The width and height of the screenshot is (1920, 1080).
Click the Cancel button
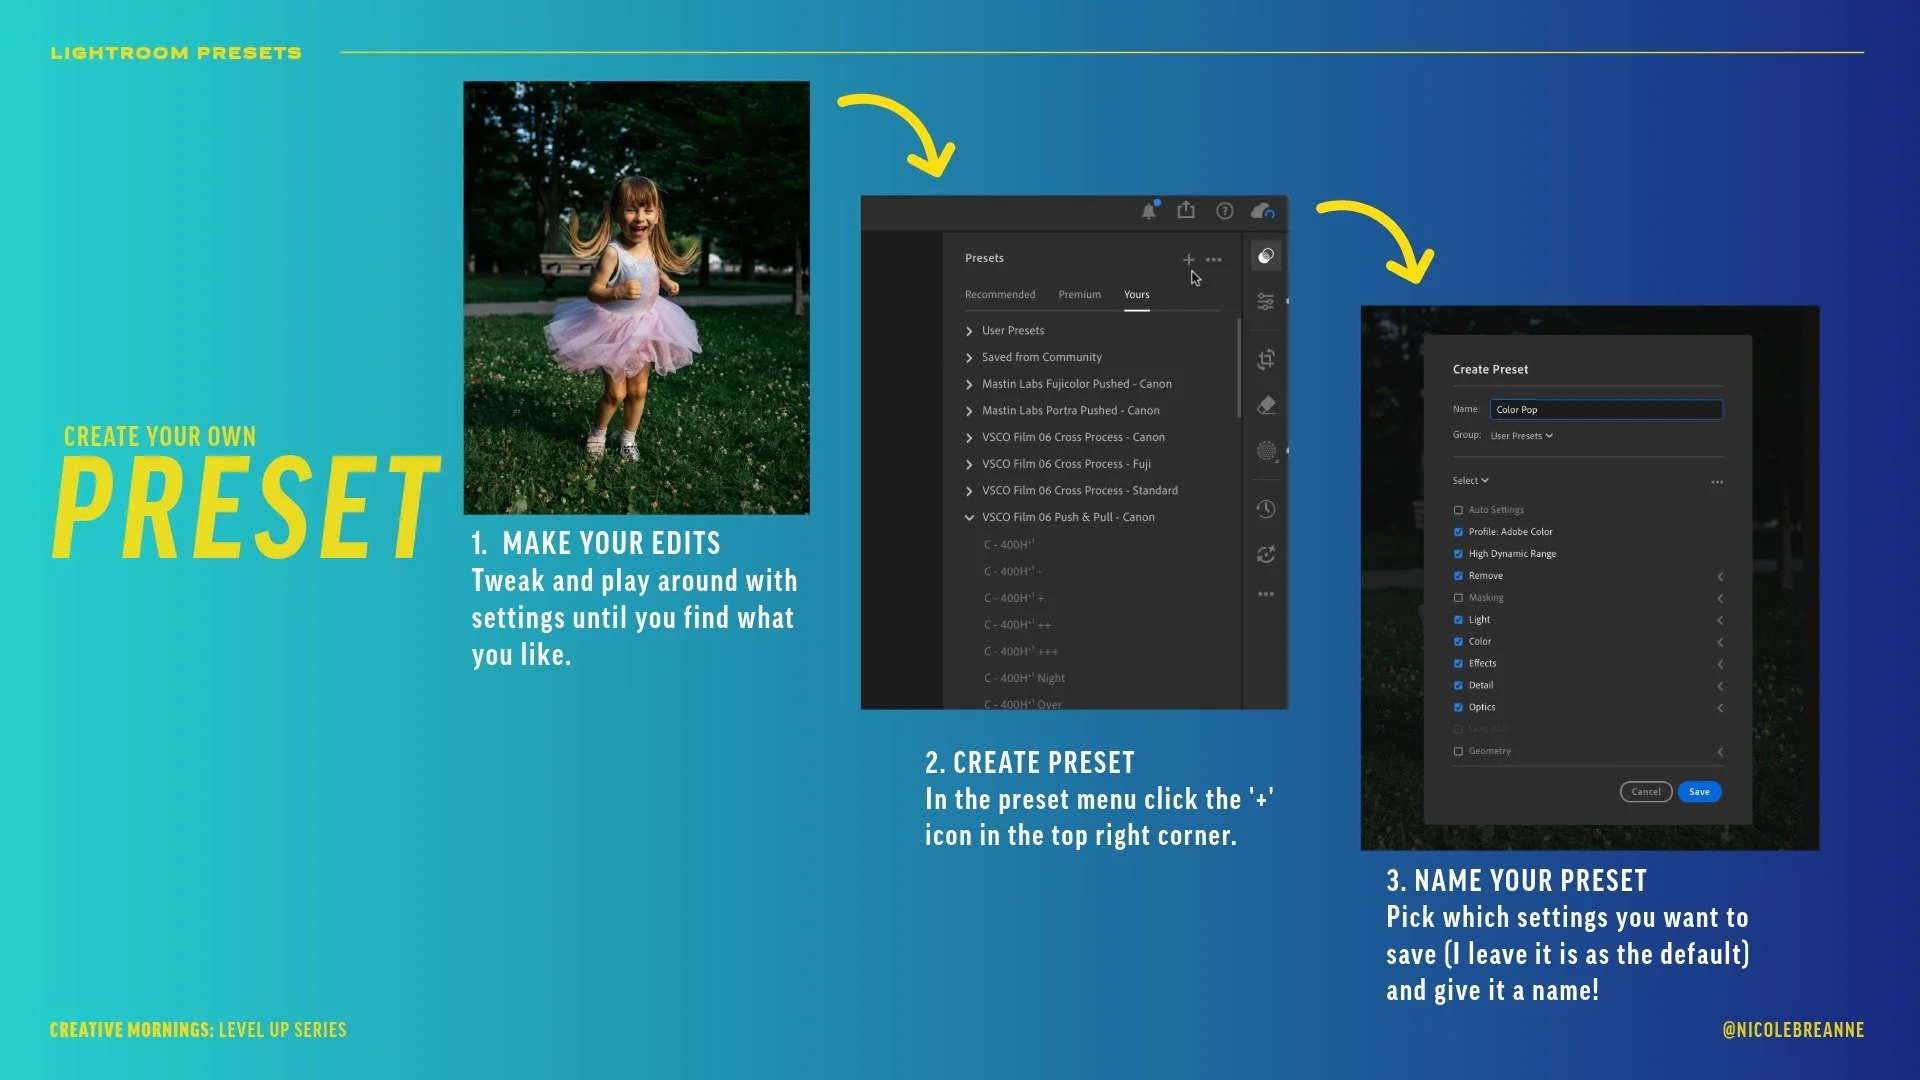pyautogui.click(x=1645, y=792)
